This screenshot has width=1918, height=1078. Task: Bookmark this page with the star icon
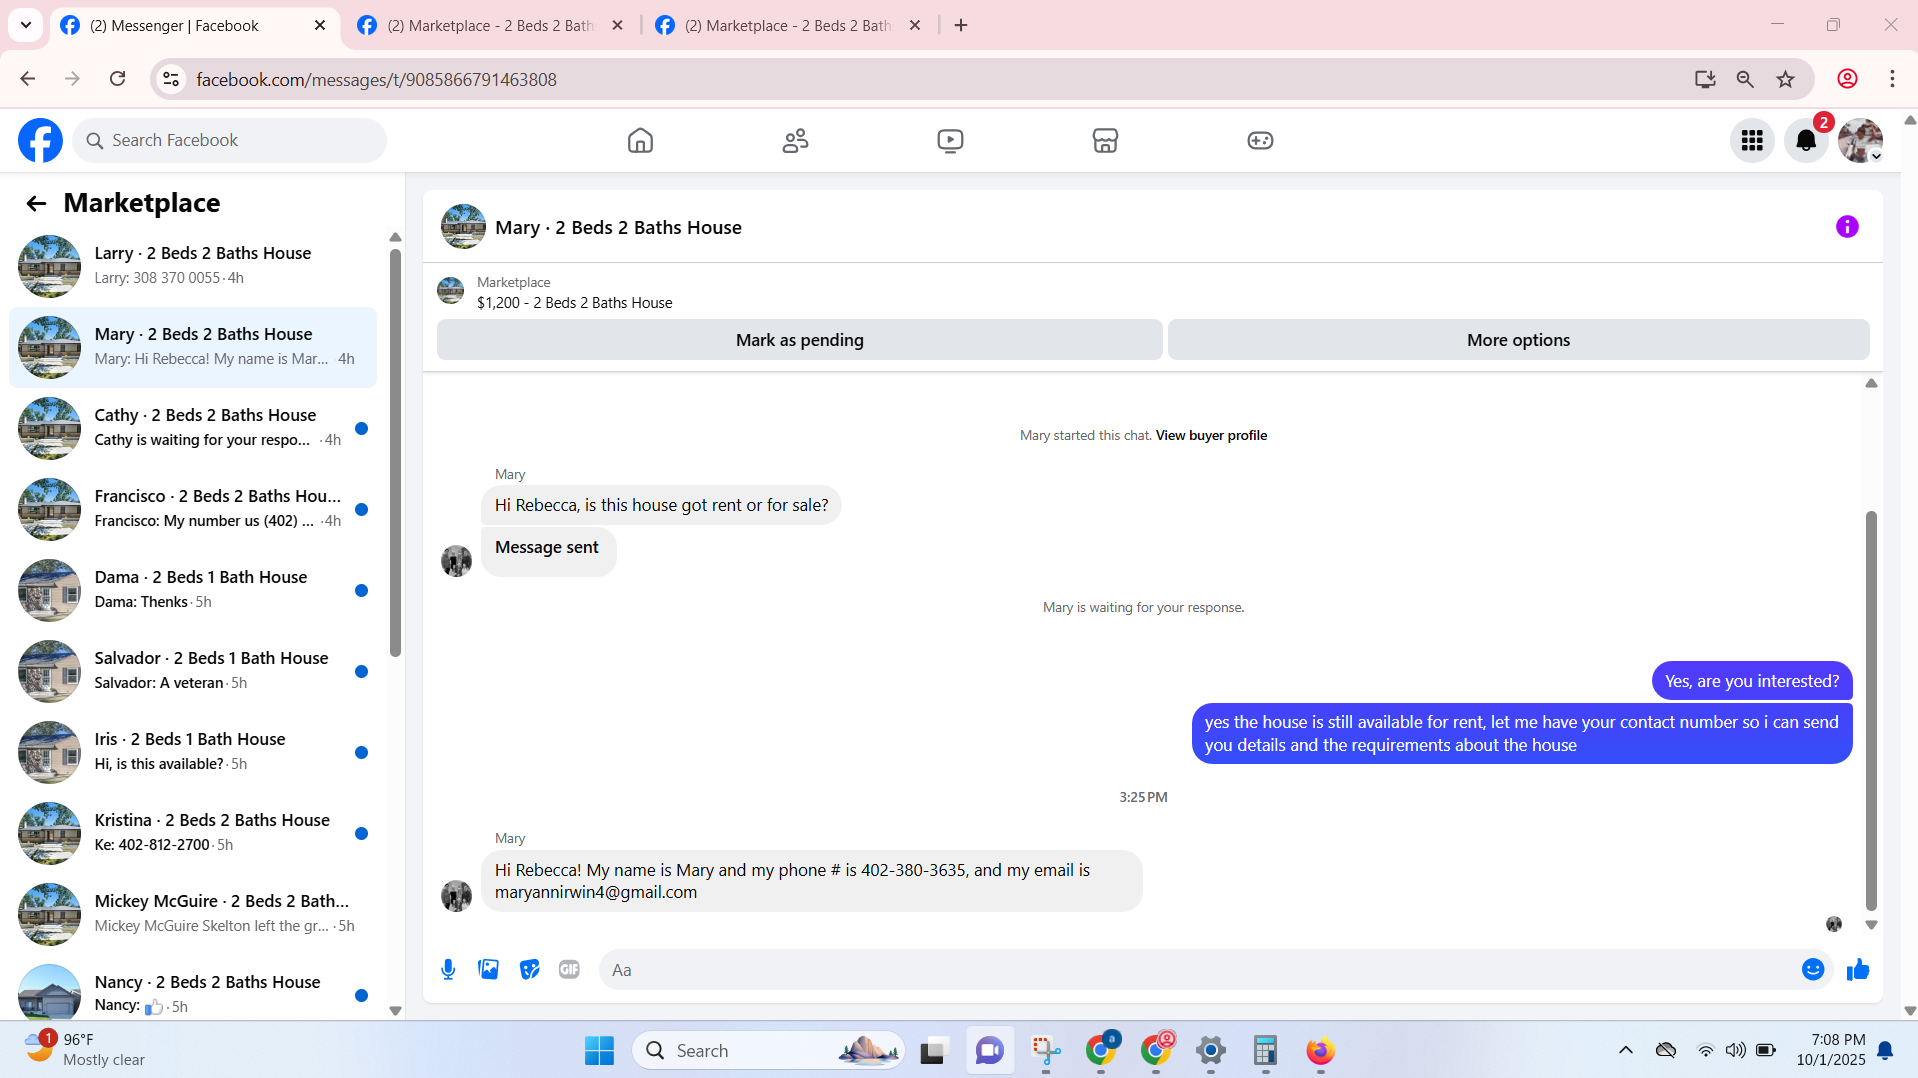tap(1785, 79)
